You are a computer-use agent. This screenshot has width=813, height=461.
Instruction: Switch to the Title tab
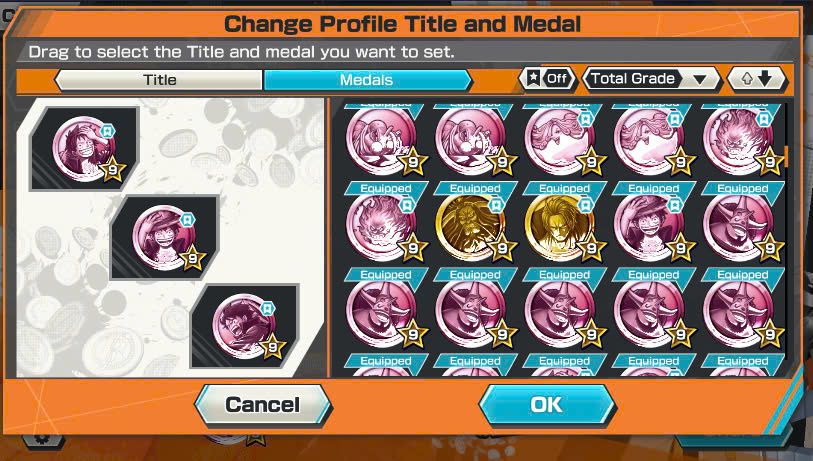pyautogui.click(x=159, y=80)
